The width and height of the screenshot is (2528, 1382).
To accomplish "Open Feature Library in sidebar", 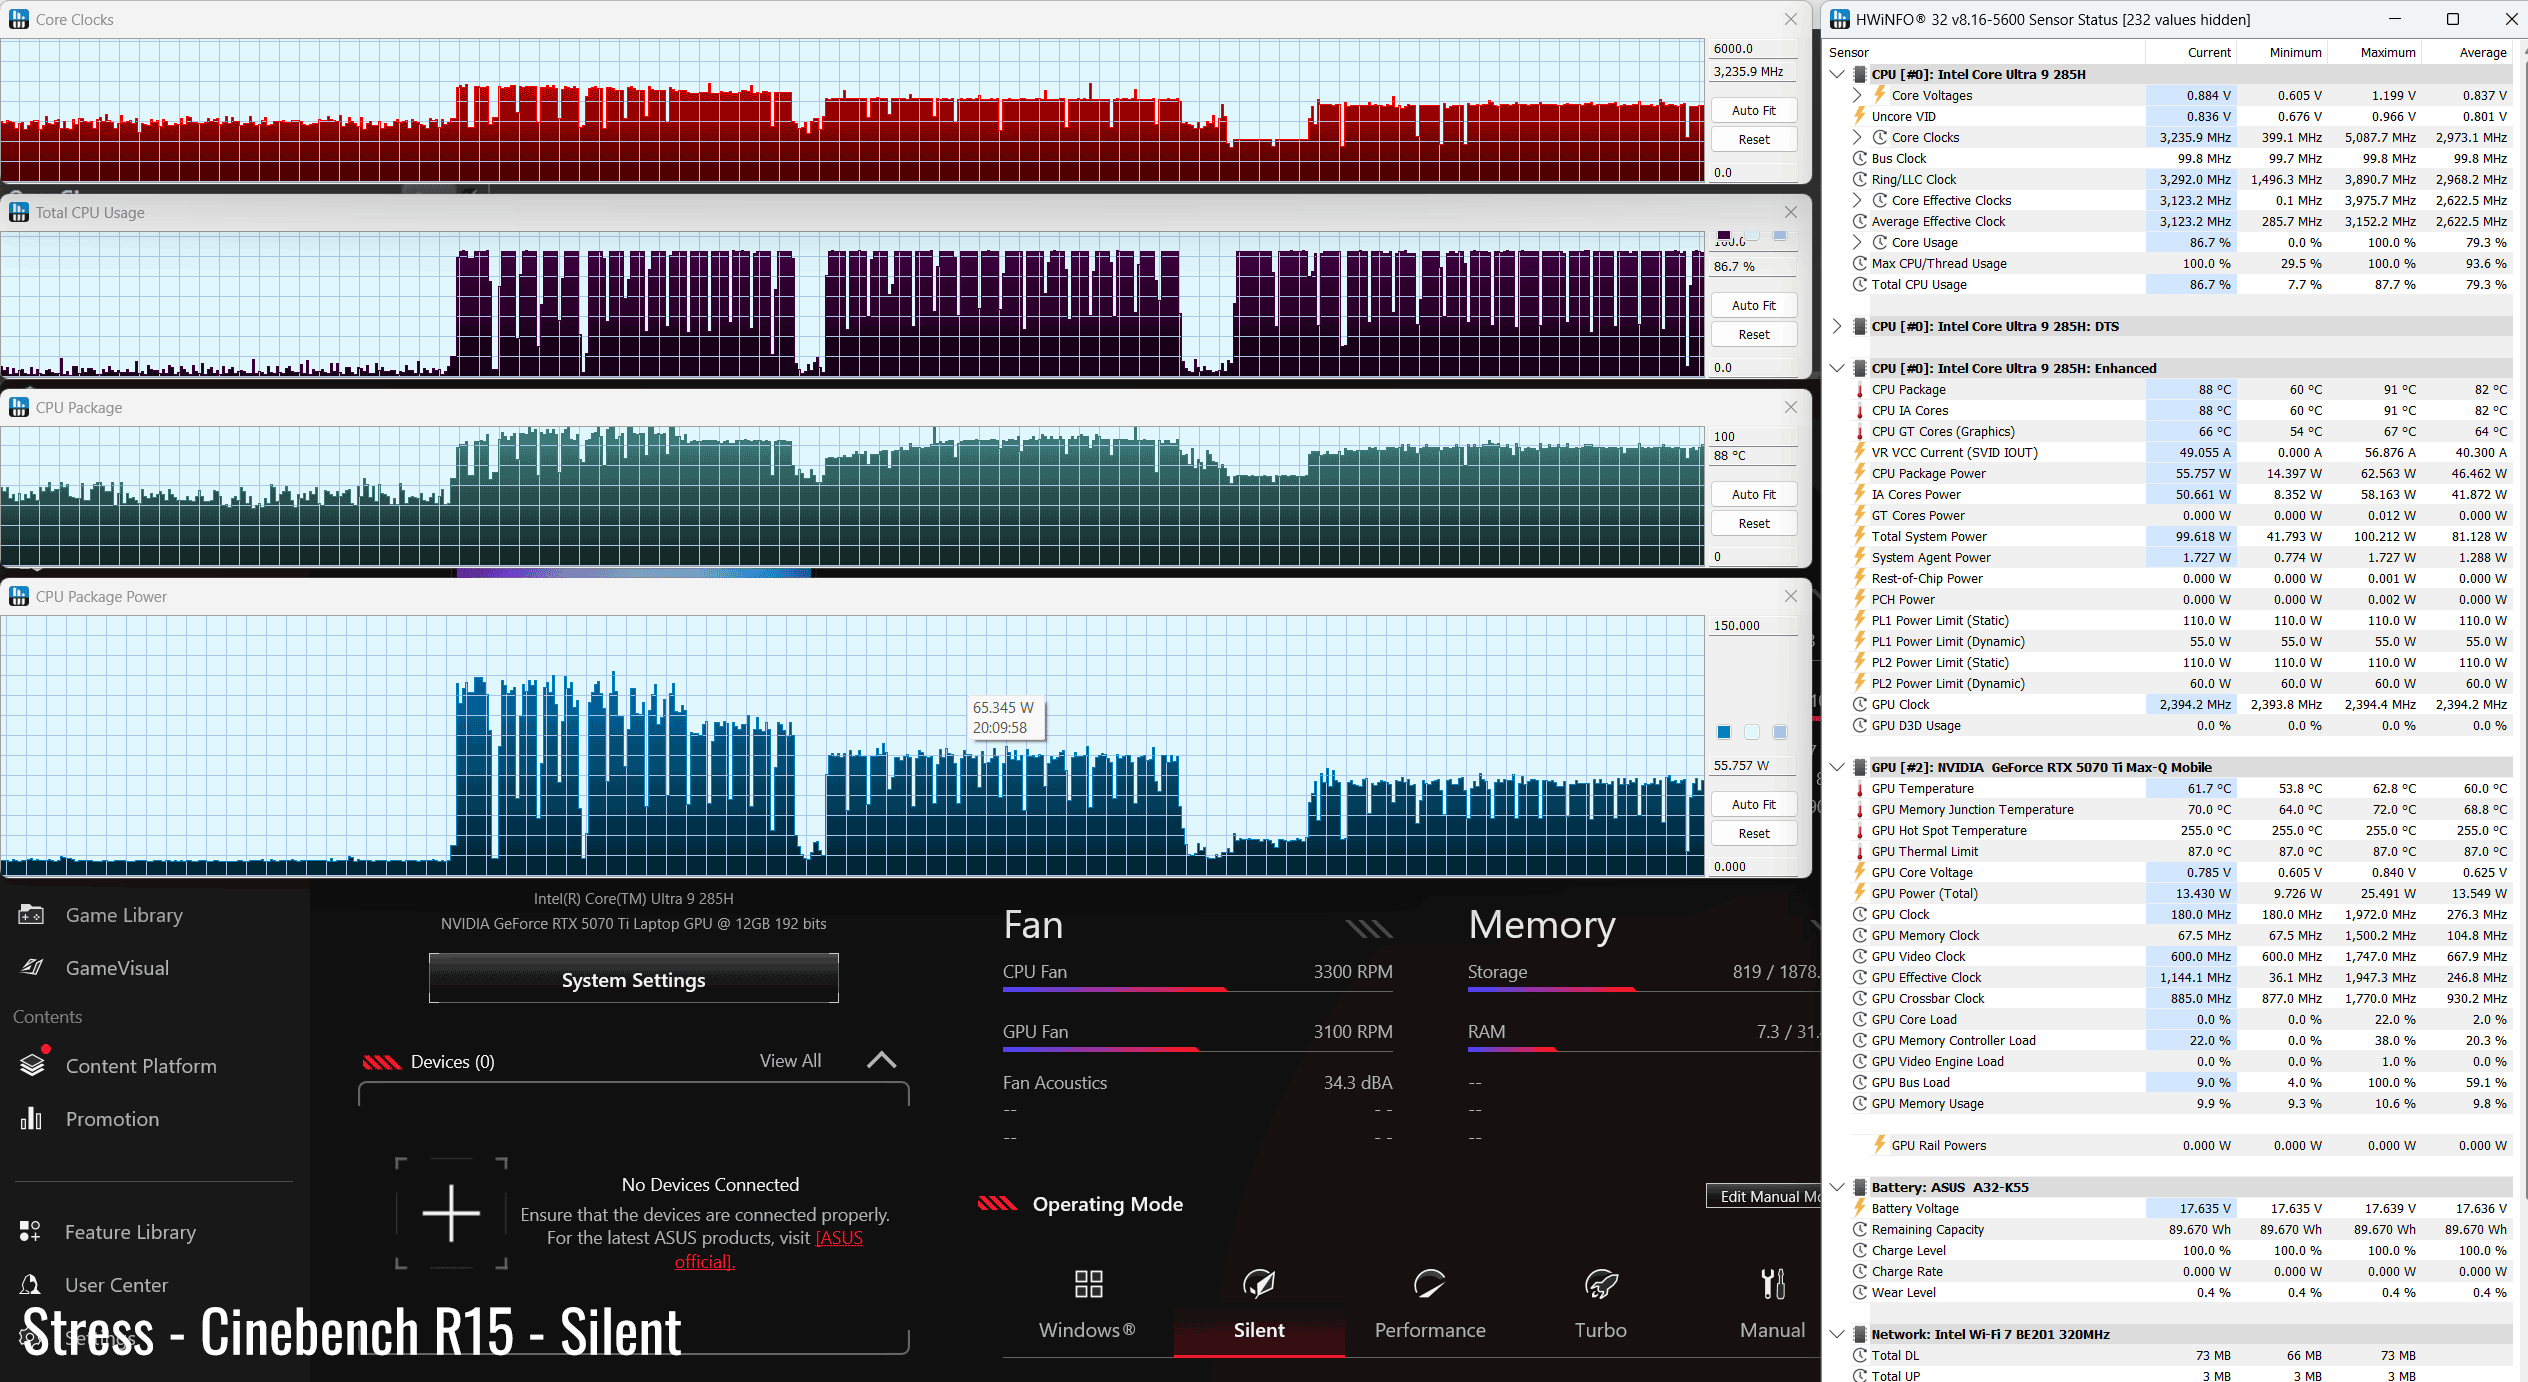I will click(x=130, y=1232).
